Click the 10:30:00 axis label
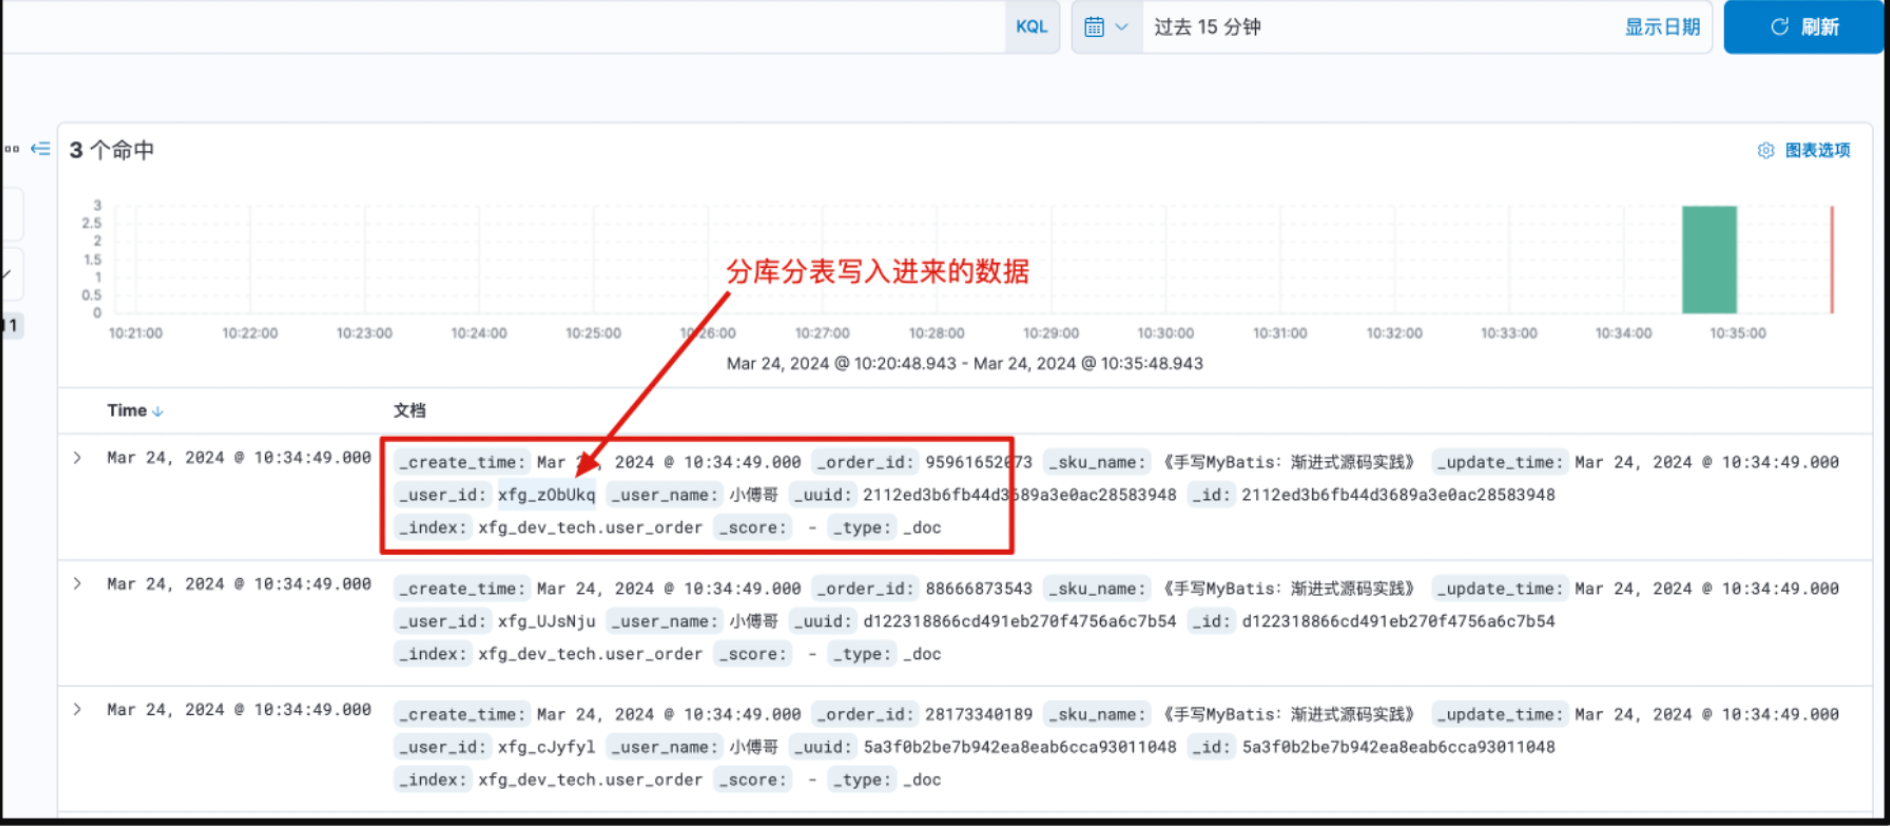This screenshot has width=1890, height=828. [x=1166, y=333]
